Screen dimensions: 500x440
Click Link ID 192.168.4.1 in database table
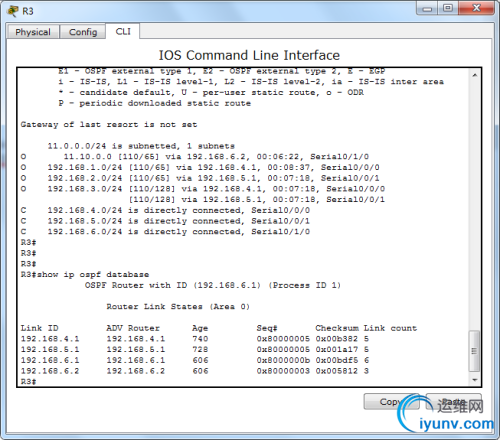[50, 339]
